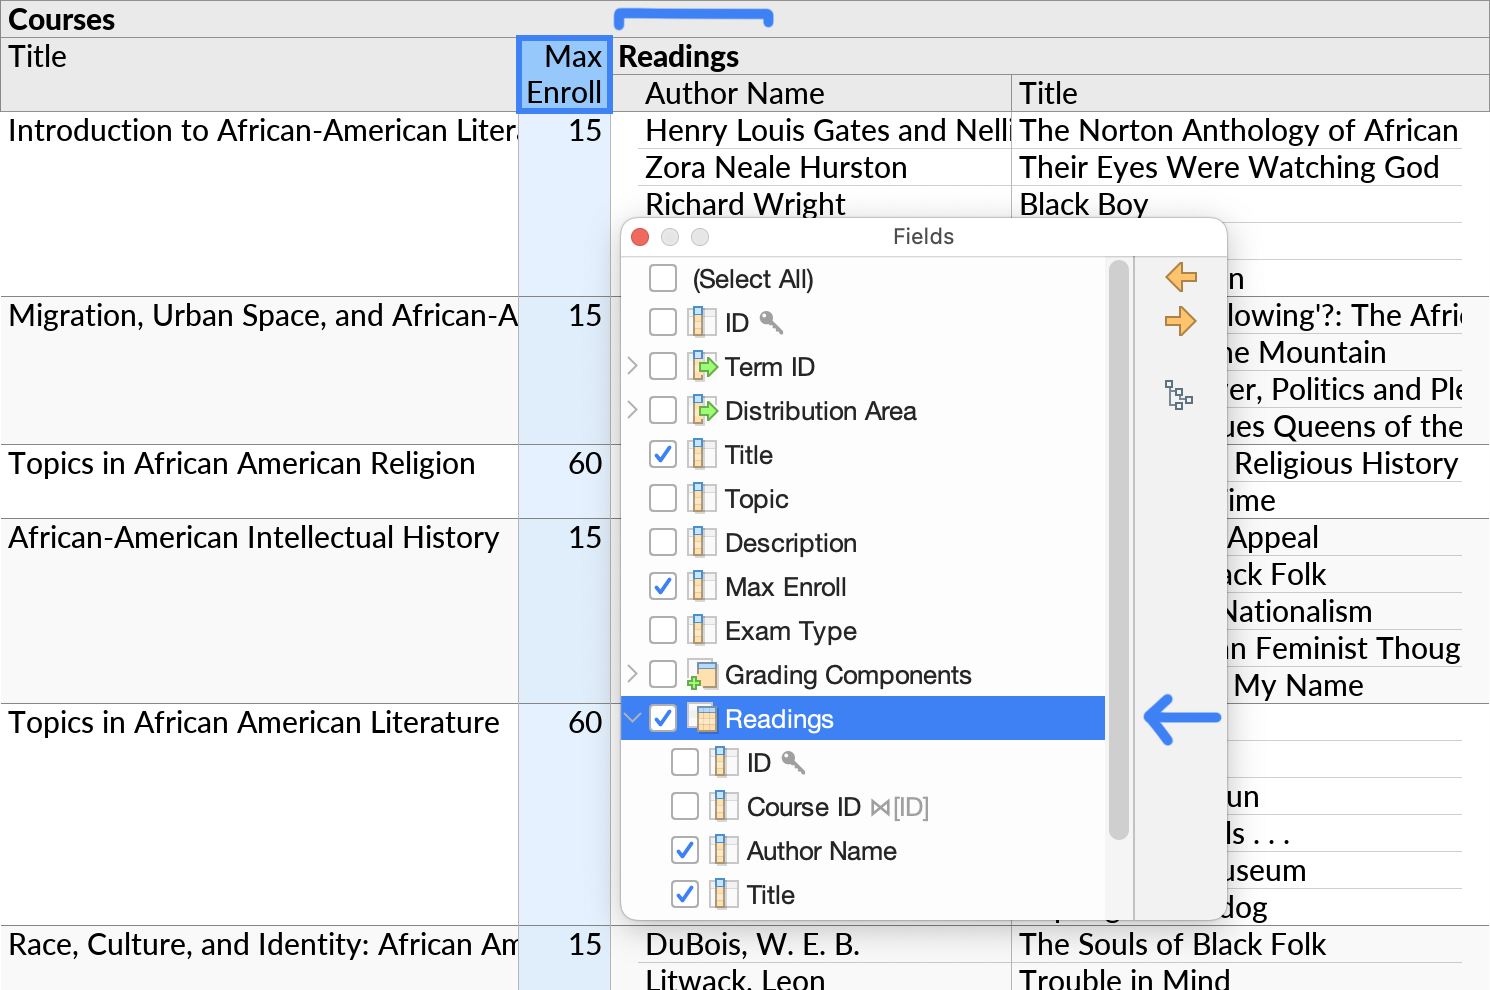Click the orange left arrow button
Viewport: 1490px width, 990px height.
(x=1181, y=277)
